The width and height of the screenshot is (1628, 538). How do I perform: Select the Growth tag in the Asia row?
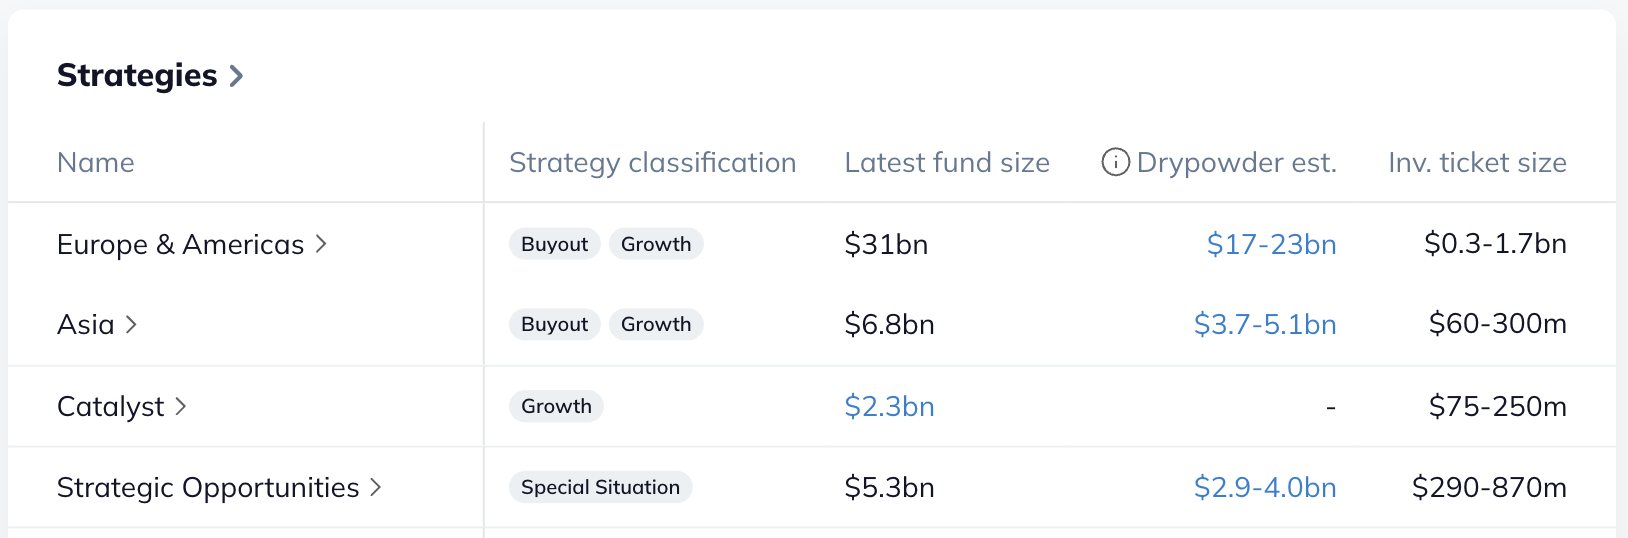tap(656, 325)
